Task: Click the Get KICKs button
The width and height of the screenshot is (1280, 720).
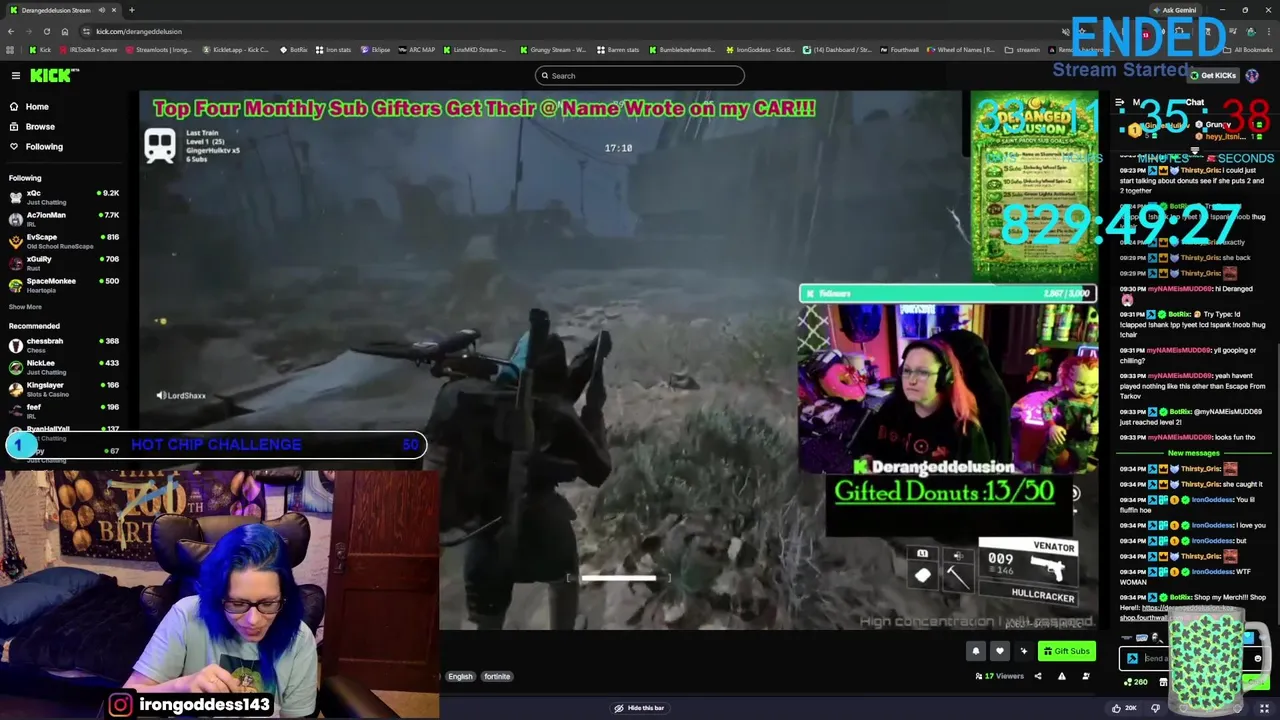Action: [1212, 75]
